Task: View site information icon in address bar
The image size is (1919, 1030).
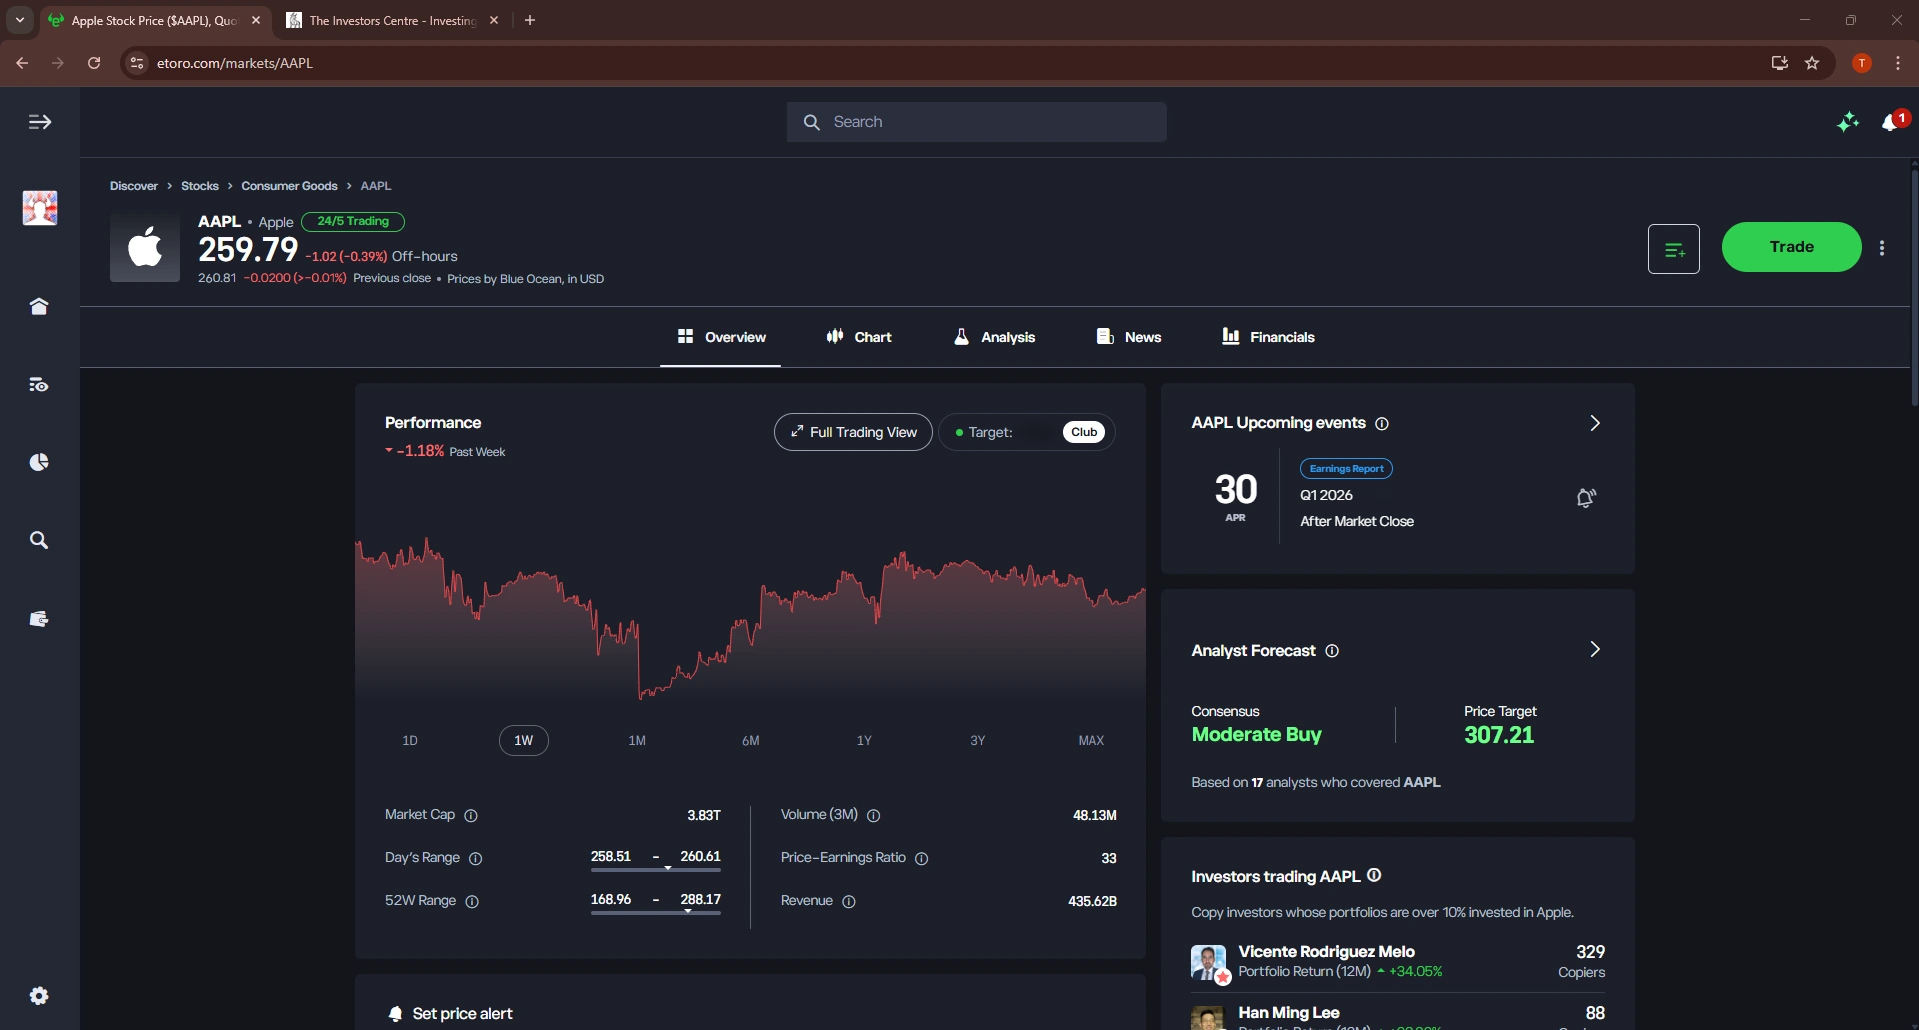Action: 137,63
